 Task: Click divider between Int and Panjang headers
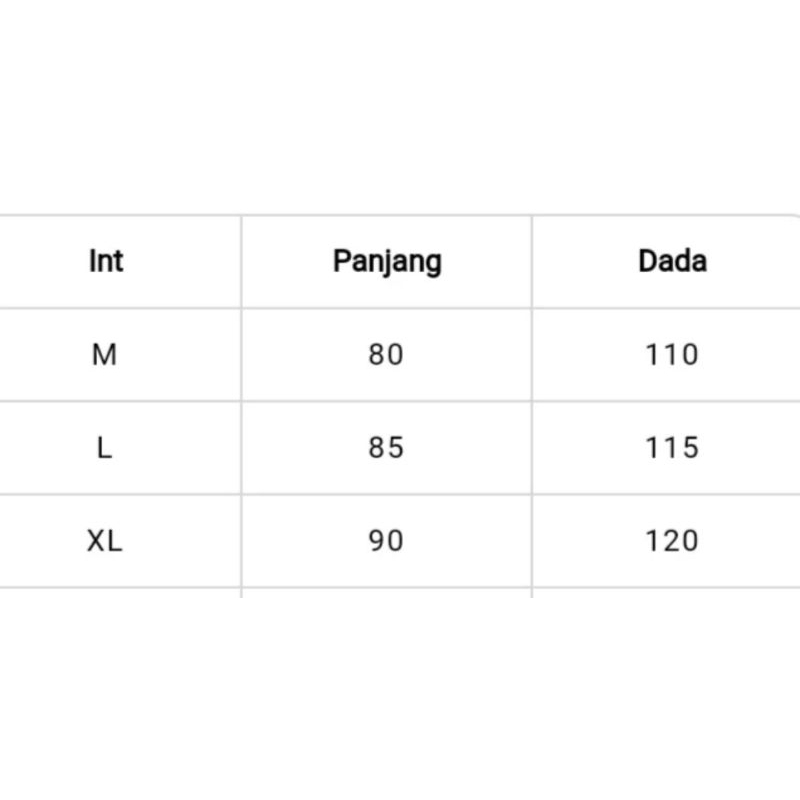pyautogui.click(x=241, y=261)
